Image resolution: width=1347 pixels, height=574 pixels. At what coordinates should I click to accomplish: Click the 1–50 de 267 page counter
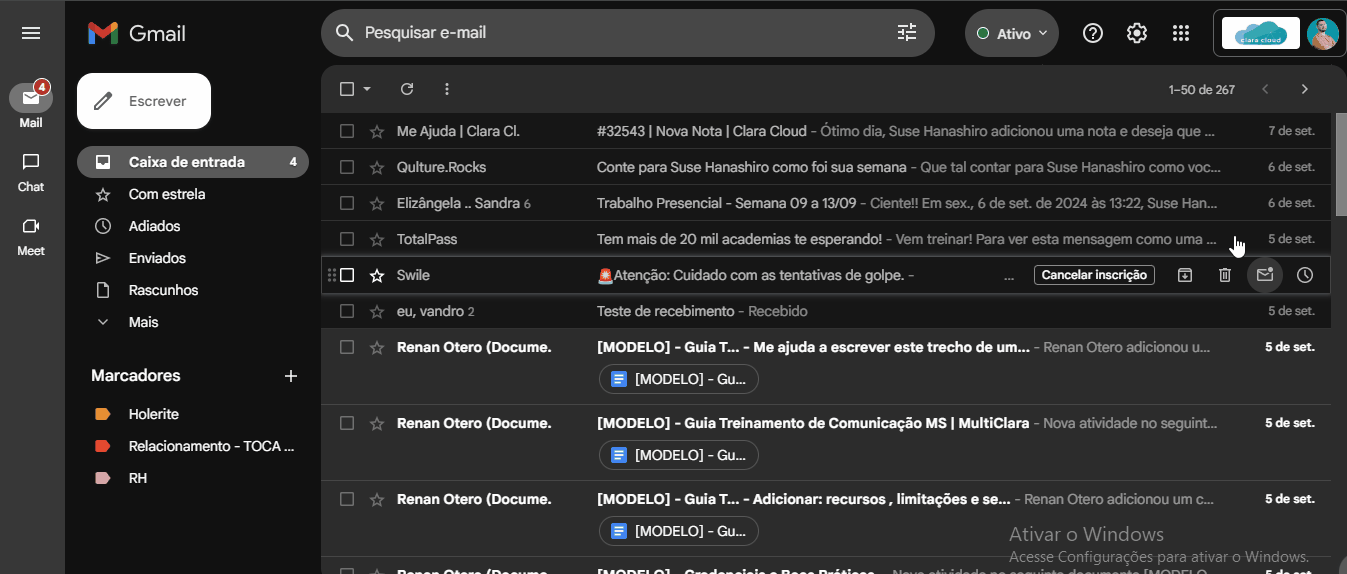pos(1201,90)
